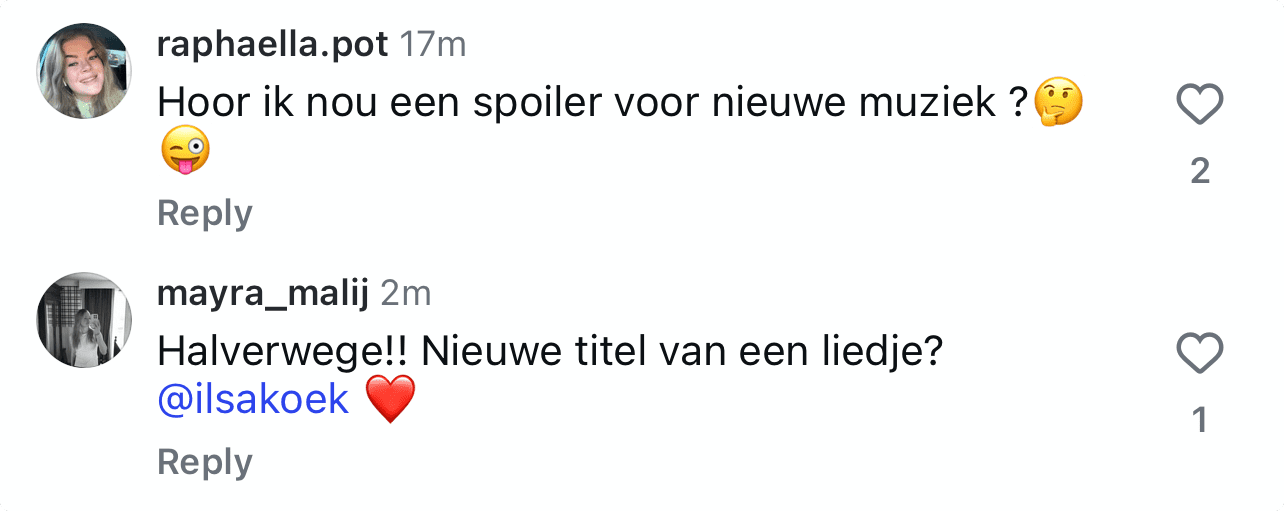Like raphaella.pot's comment with the heart
The width and height of the screenshot is (1284, 511).
point(1200,105)
